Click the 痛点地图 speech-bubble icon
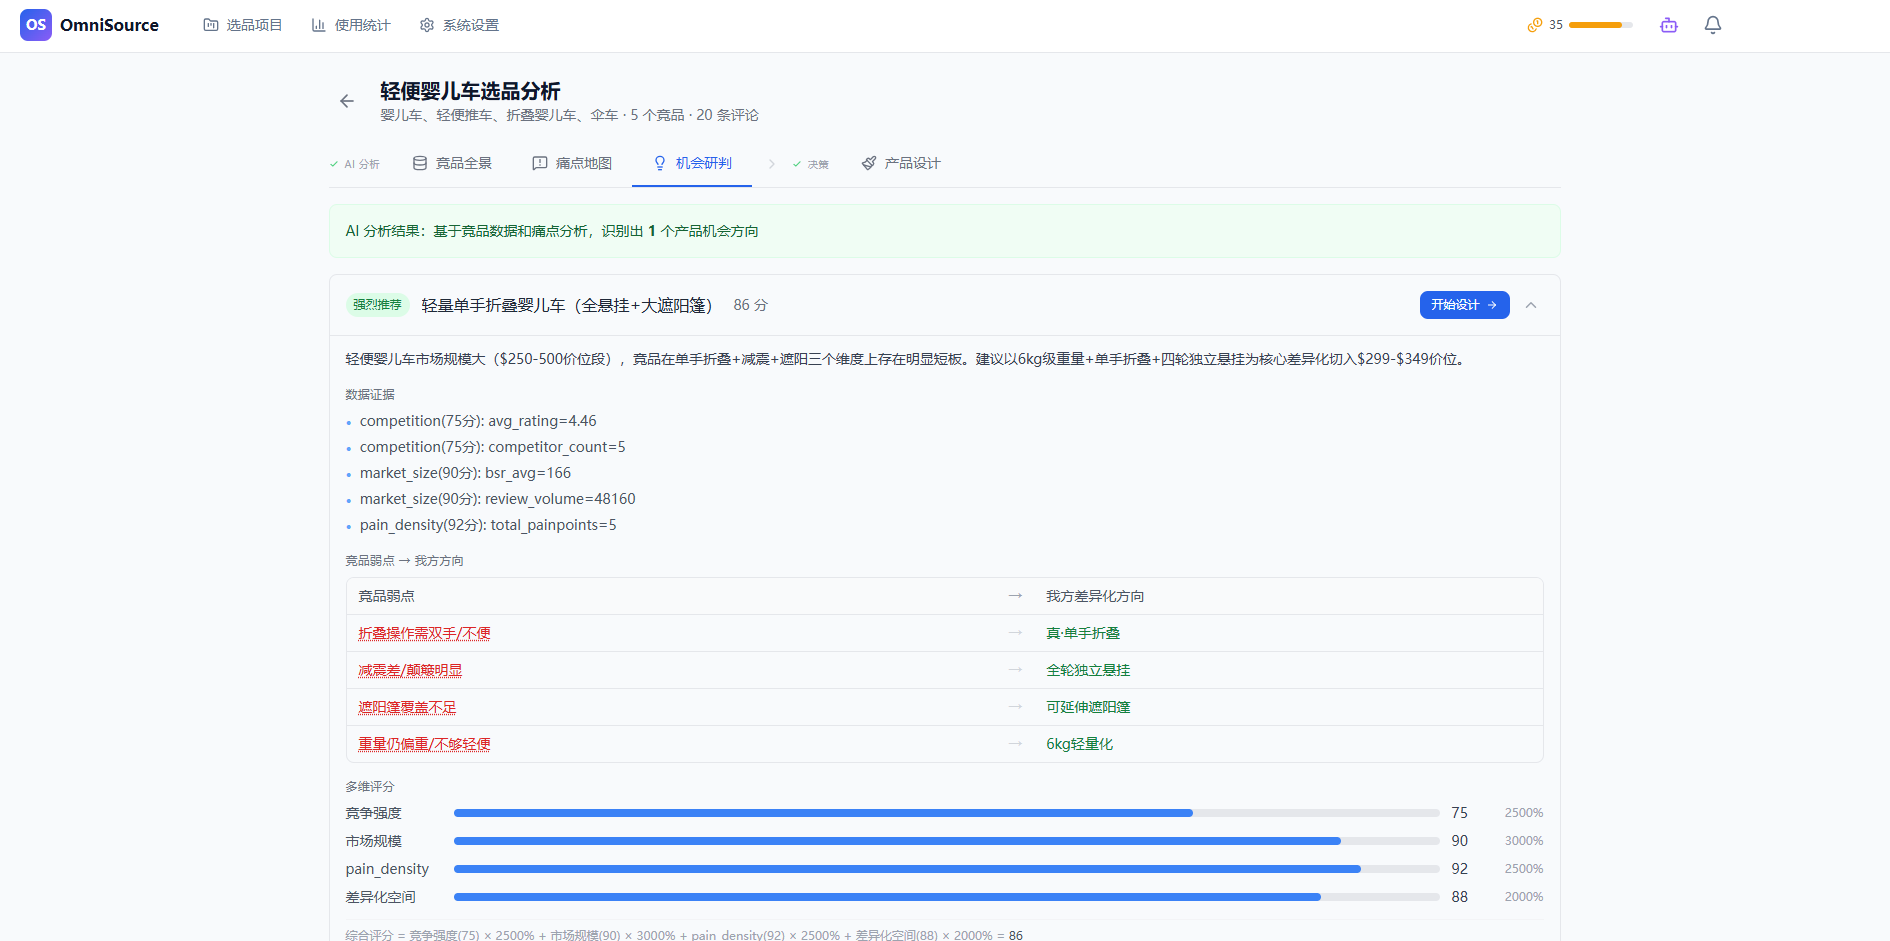This screenshot has width=1890, height=941. pos(539,162)
